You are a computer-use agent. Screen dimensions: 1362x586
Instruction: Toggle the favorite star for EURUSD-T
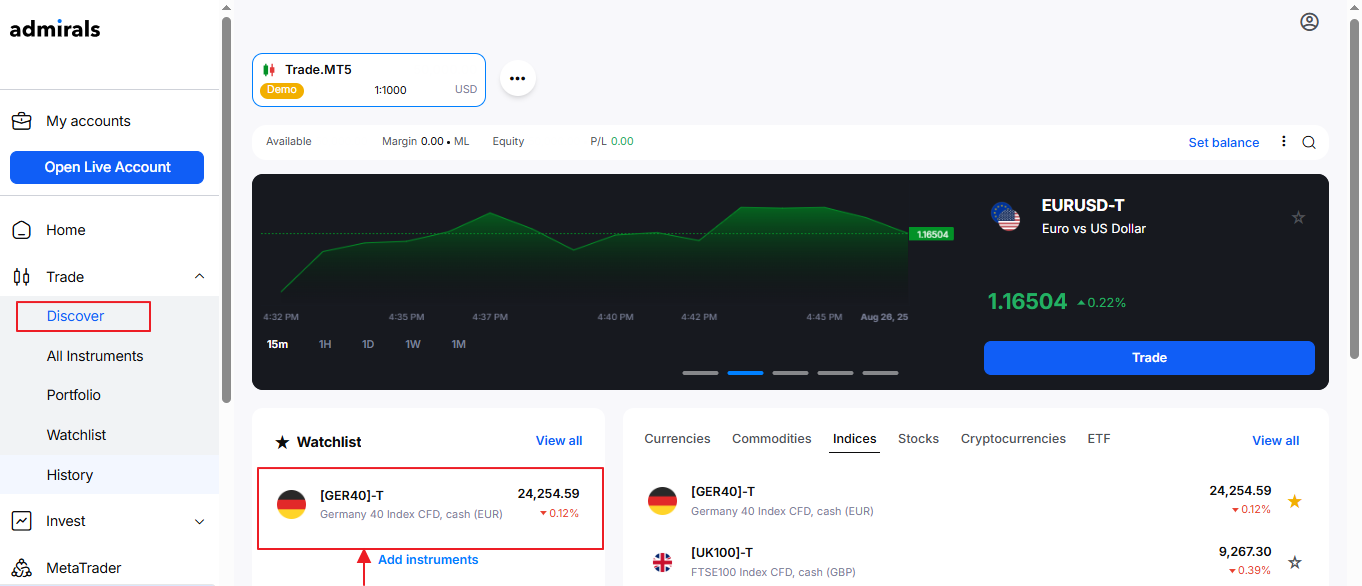1298,217
